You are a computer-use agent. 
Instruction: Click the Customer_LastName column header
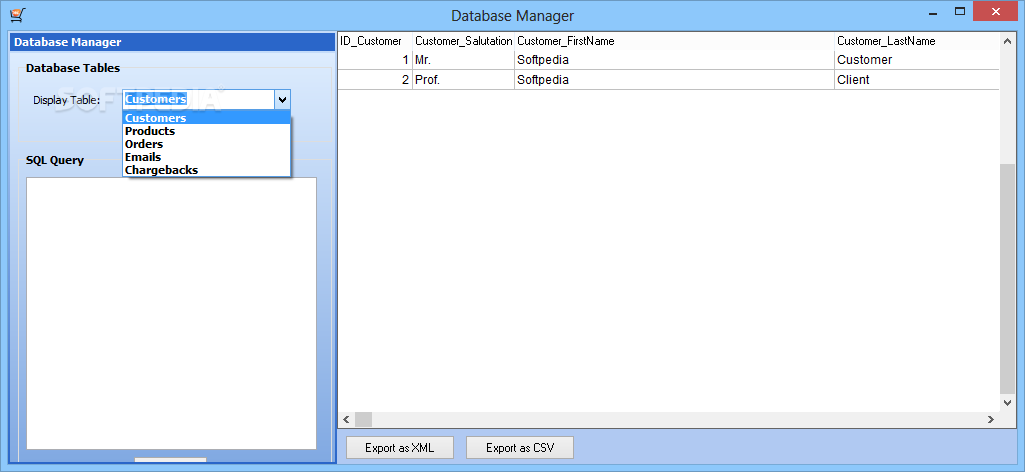(x=917, y=41)
